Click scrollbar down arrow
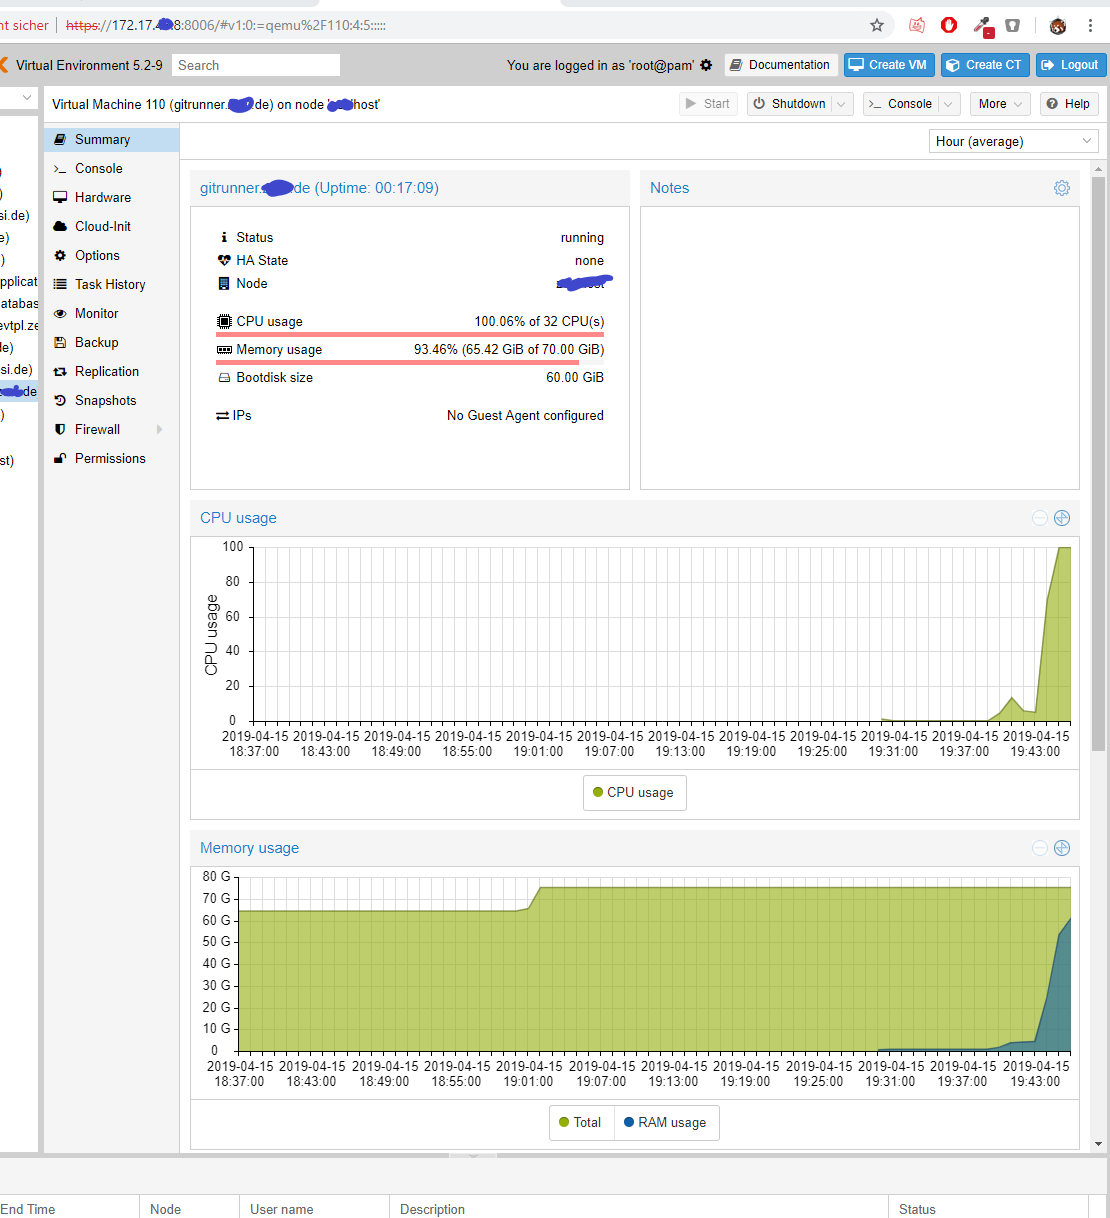The height and width of the screenshot is (1218, 1110). (x=1098, y=1143)
